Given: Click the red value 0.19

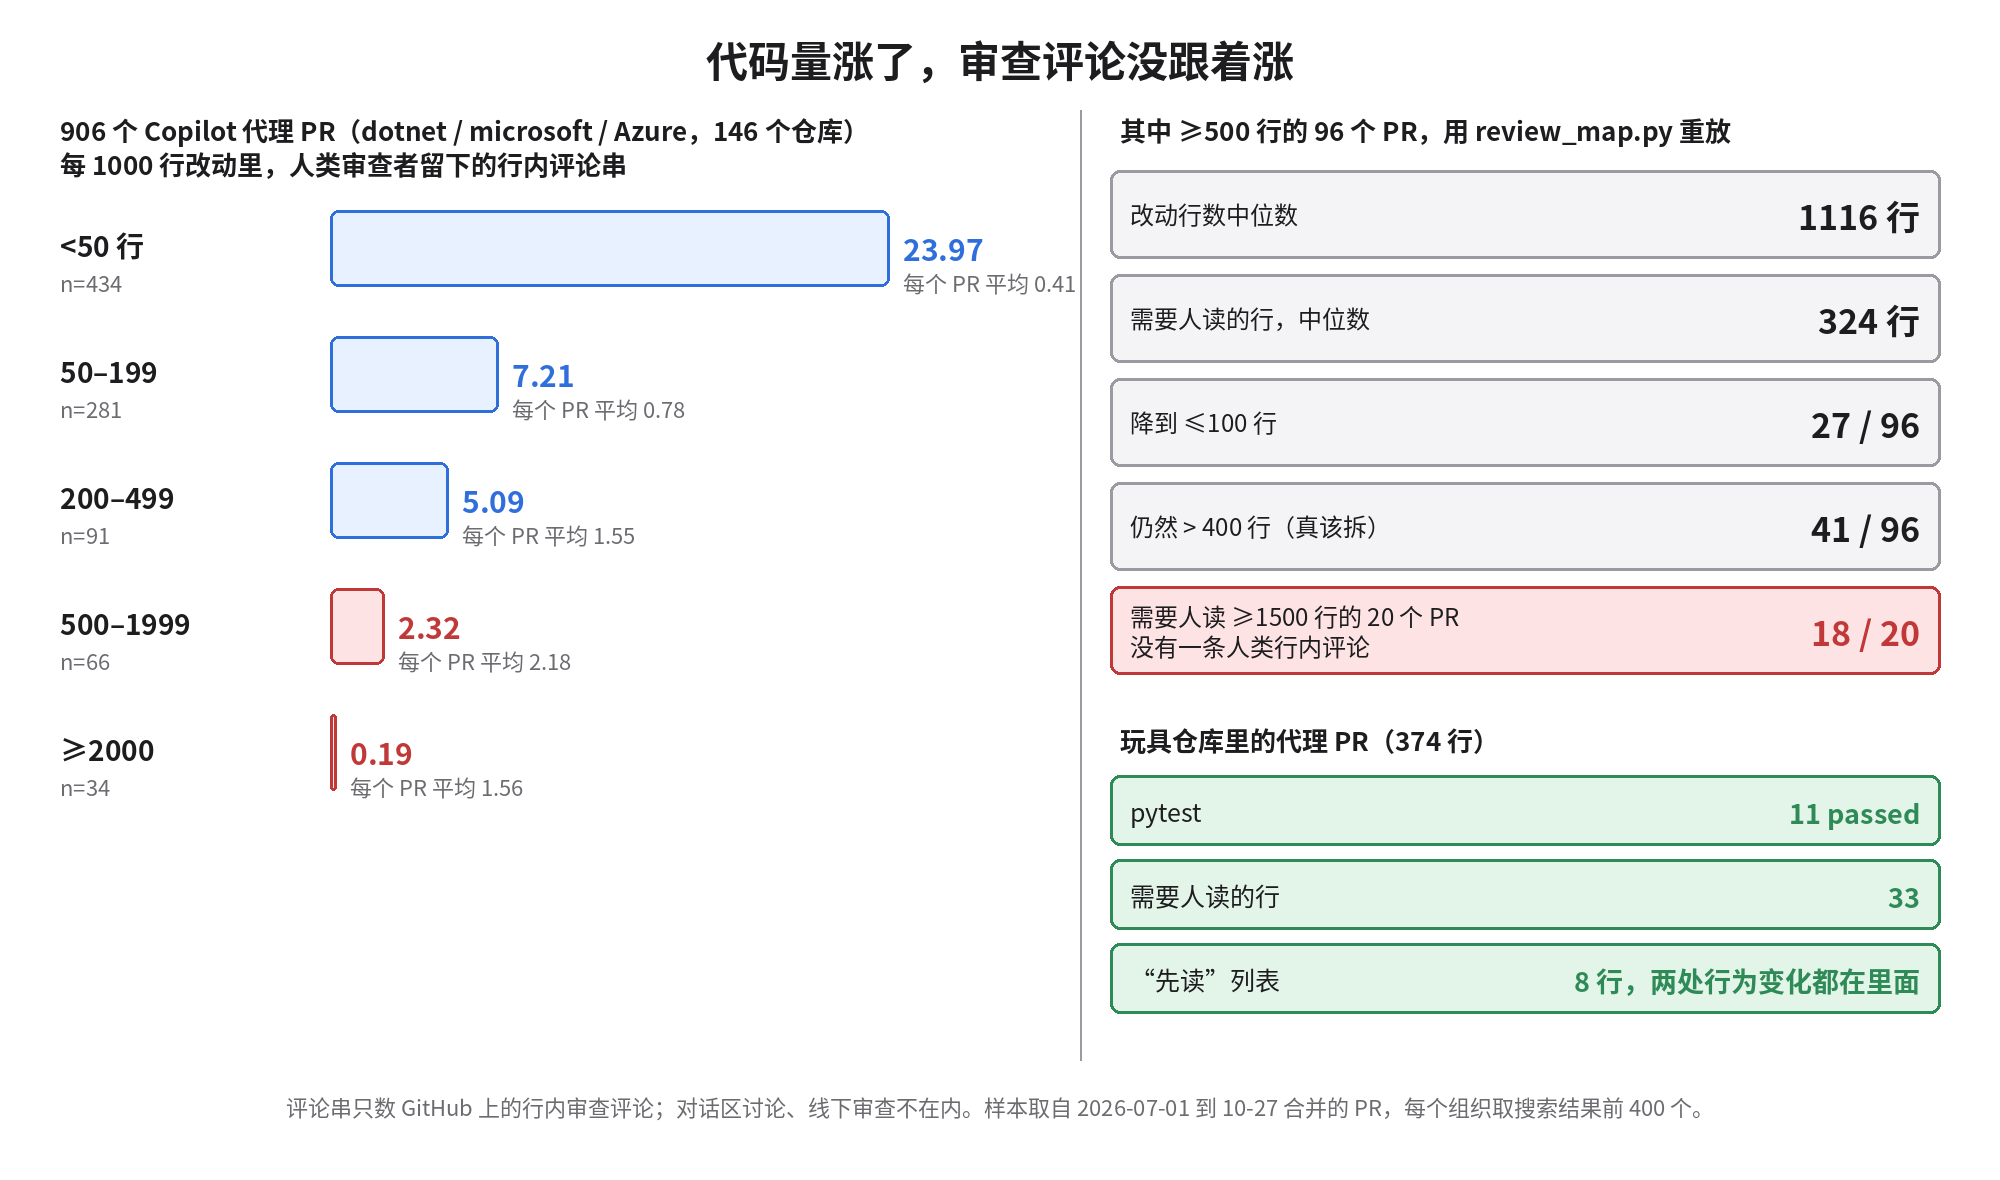Looking at the screenshot, I should 381,754.
